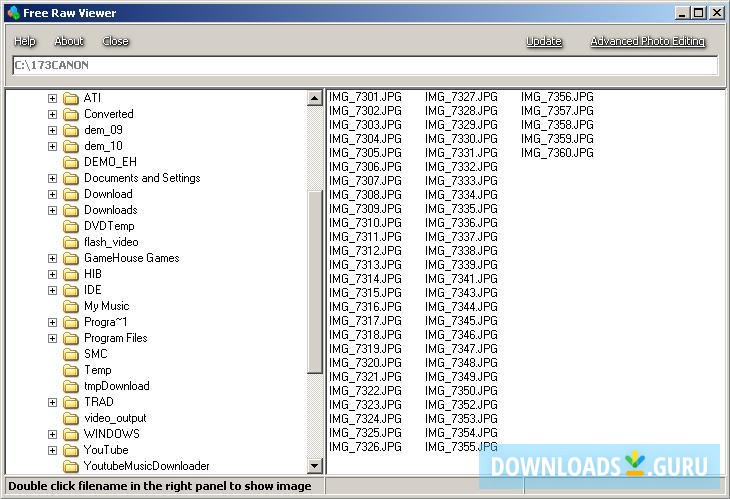The image size is (730, 499).
Task: Select file IMG_7326.JPG
Action: 365,446
